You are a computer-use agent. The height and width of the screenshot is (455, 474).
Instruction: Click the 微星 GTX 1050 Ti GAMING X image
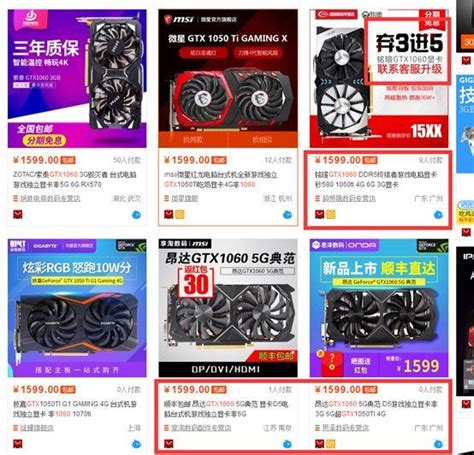click(x=228, y=79)
